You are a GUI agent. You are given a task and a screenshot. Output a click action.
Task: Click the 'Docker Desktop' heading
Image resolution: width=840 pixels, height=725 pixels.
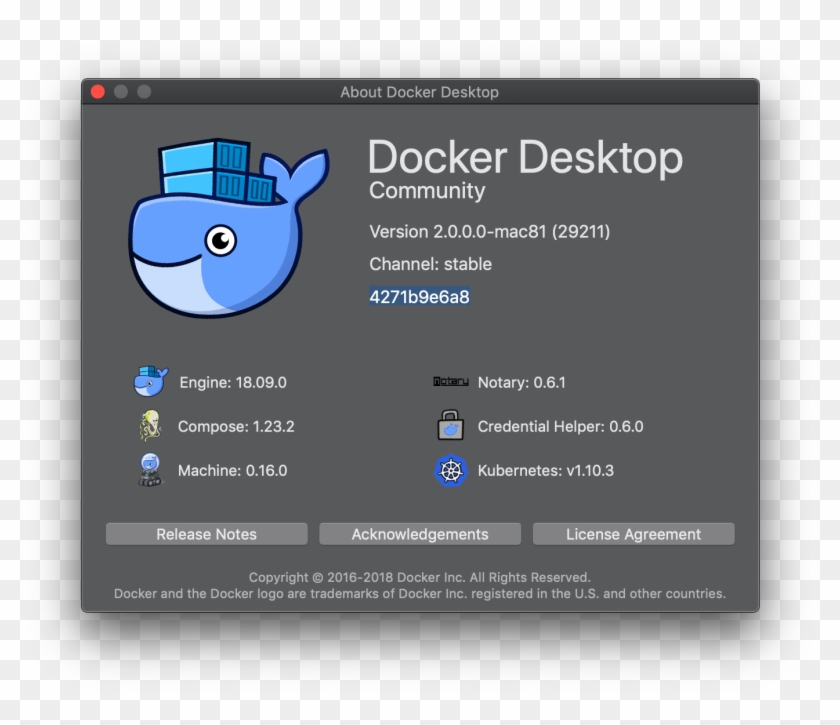[526, 158]
